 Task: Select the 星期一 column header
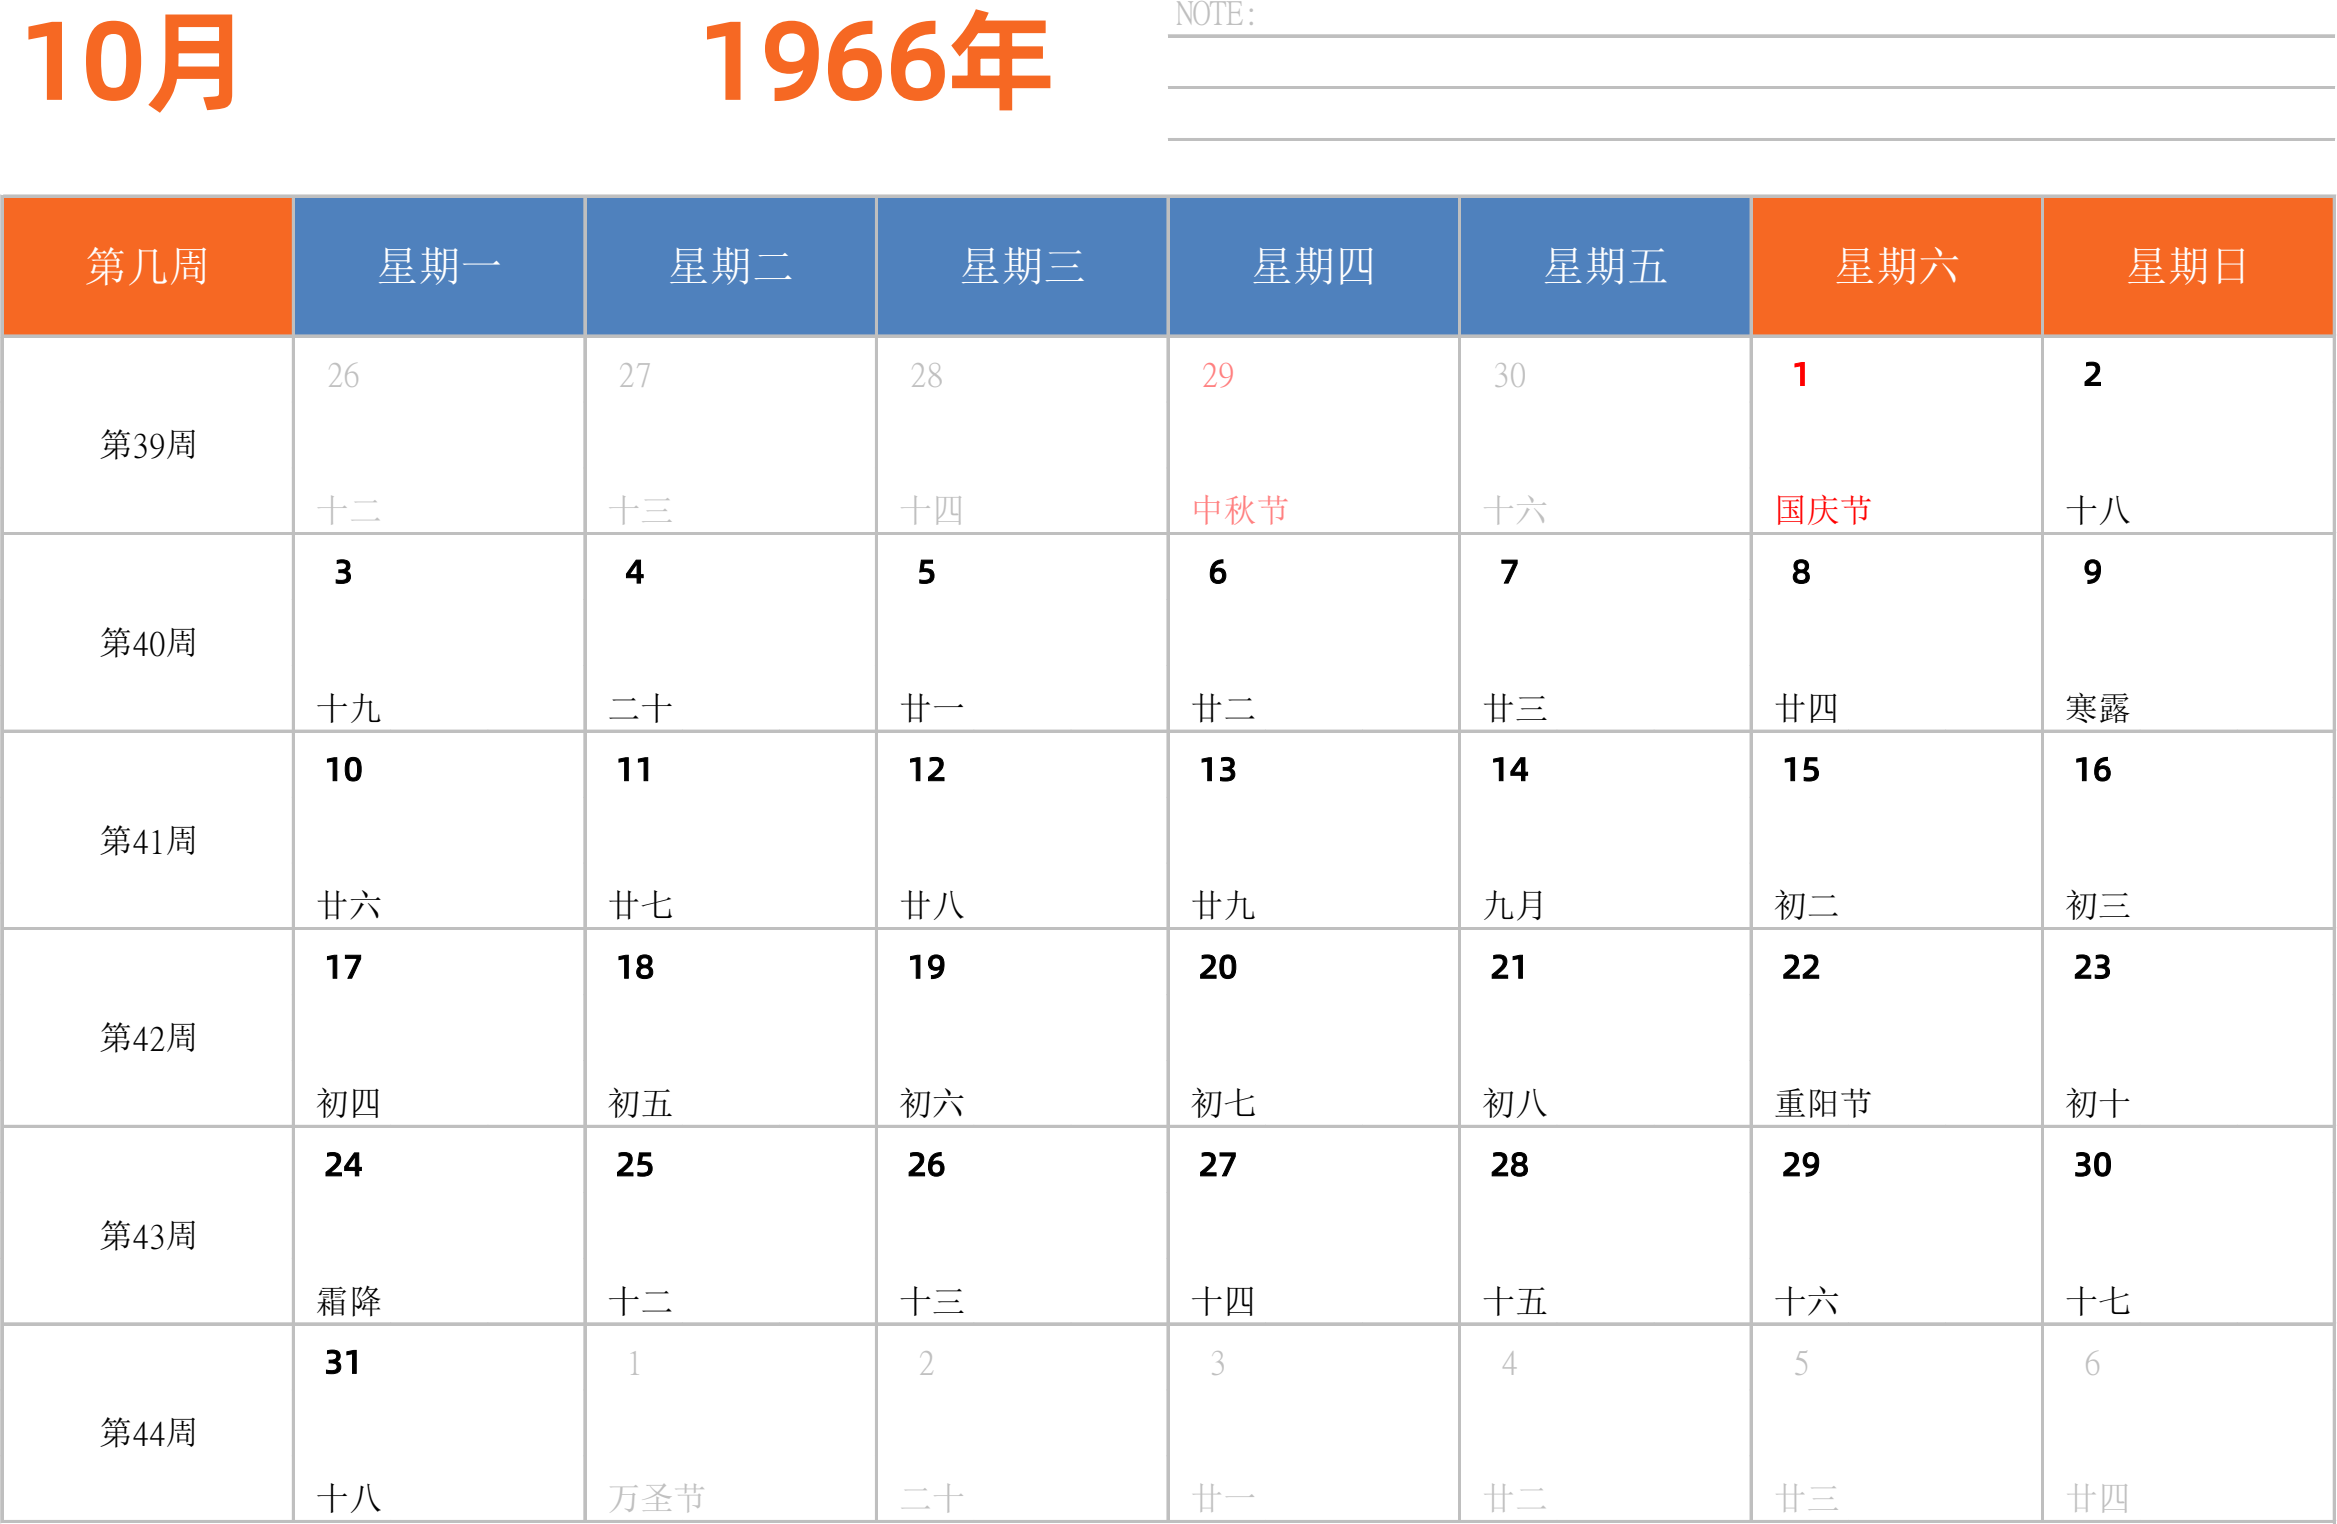click(x=439, y=266)
